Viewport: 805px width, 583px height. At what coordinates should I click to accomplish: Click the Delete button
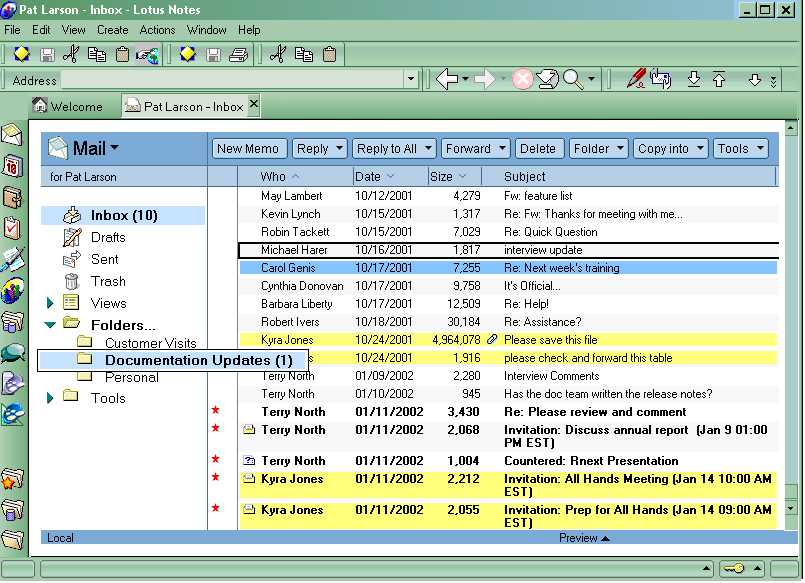pyautogui.click(x=538, y=149)
